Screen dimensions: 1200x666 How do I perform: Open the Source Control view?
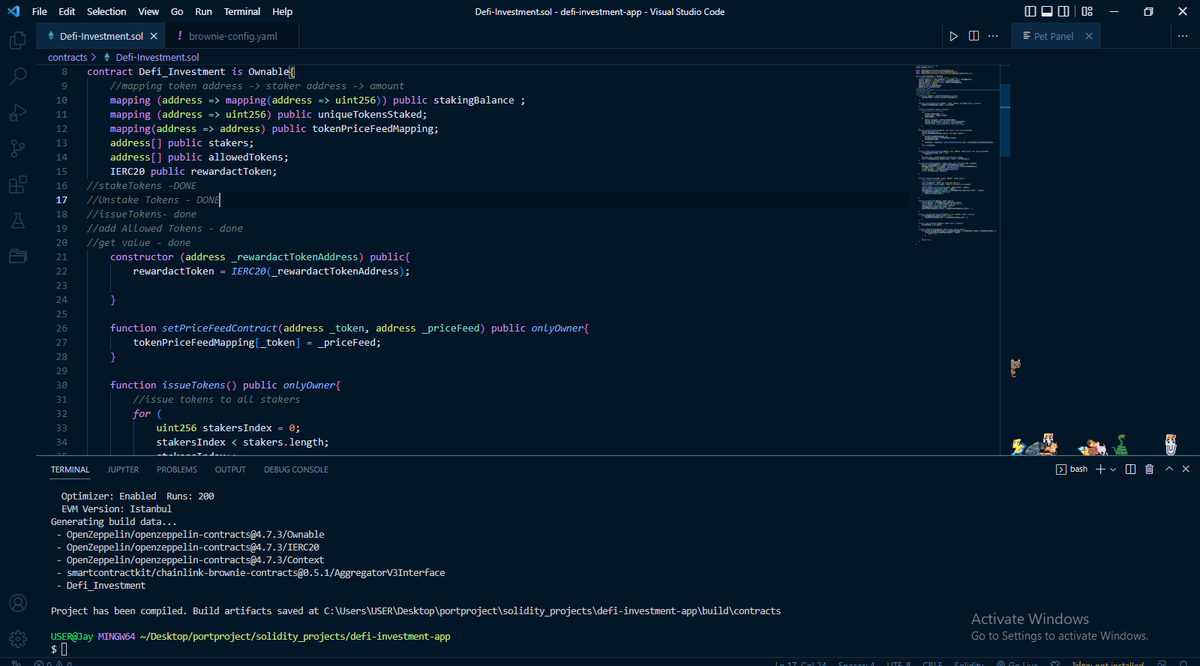point(17,148)
